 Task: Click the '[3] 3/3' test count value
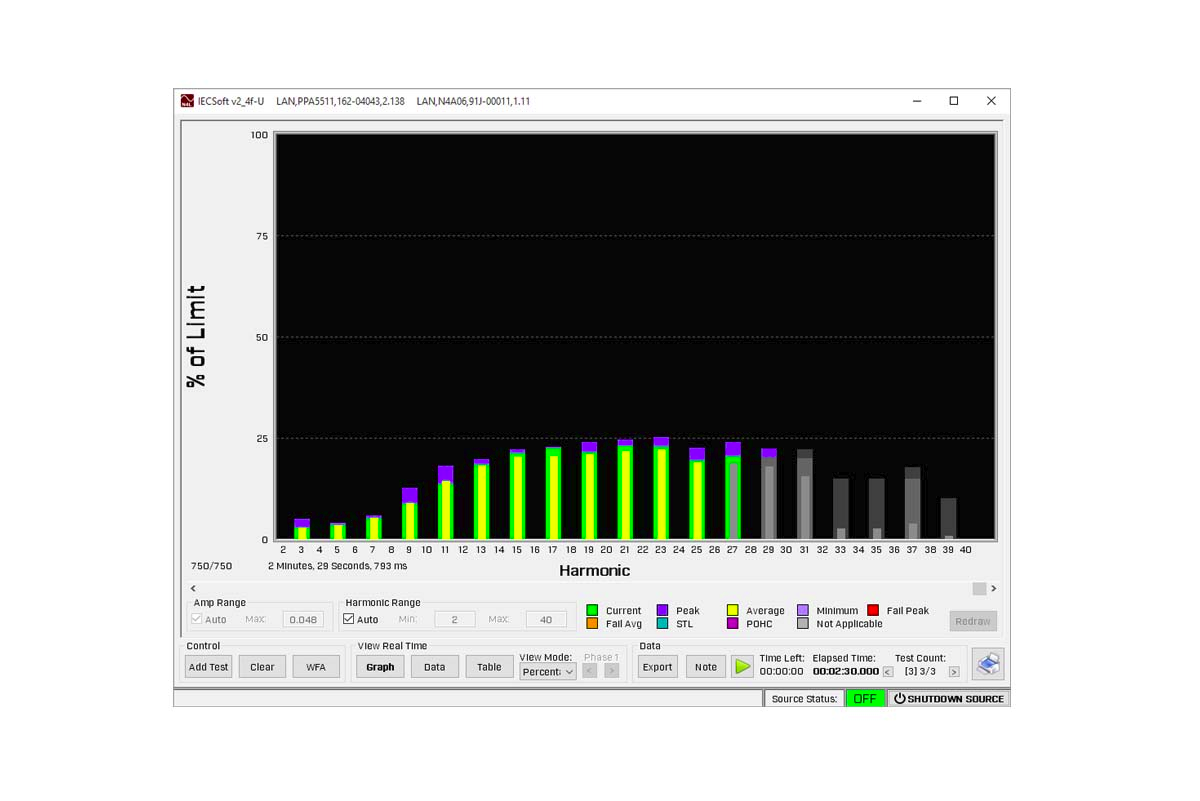click(920, 671)
